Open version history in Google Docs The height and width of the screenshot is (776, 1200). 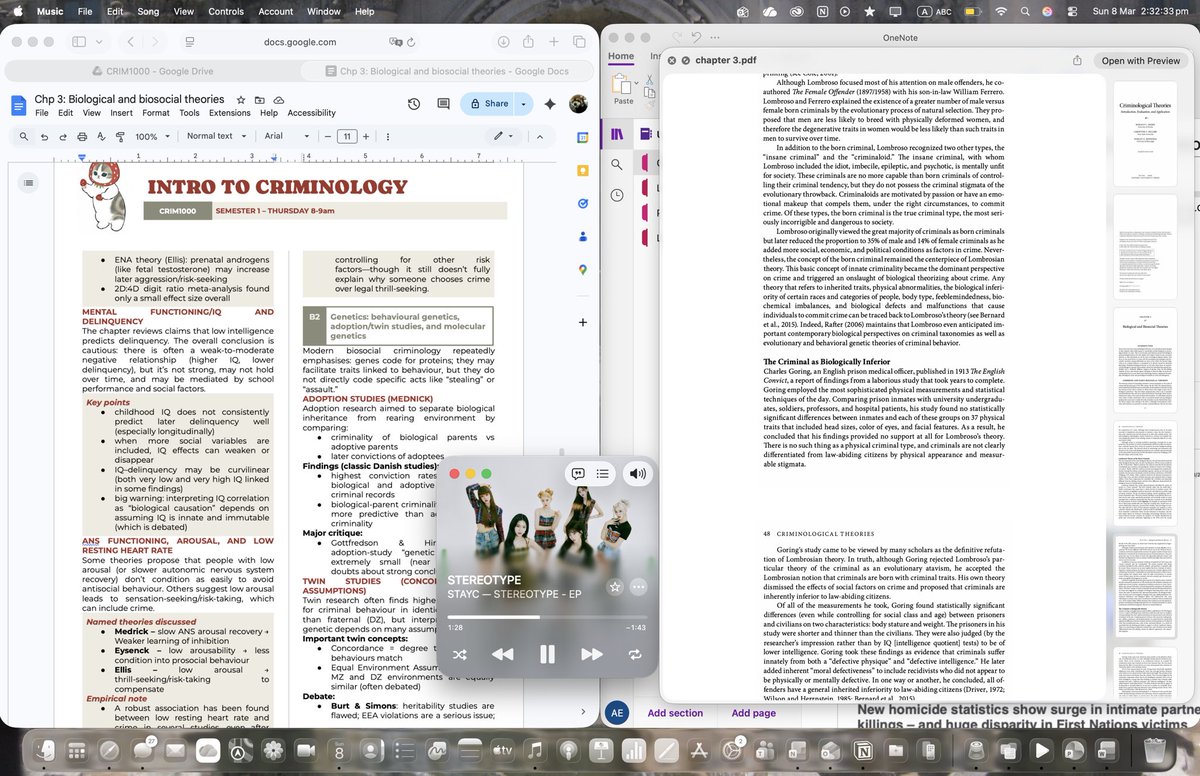pyautogui.click(x=414, y=104)
